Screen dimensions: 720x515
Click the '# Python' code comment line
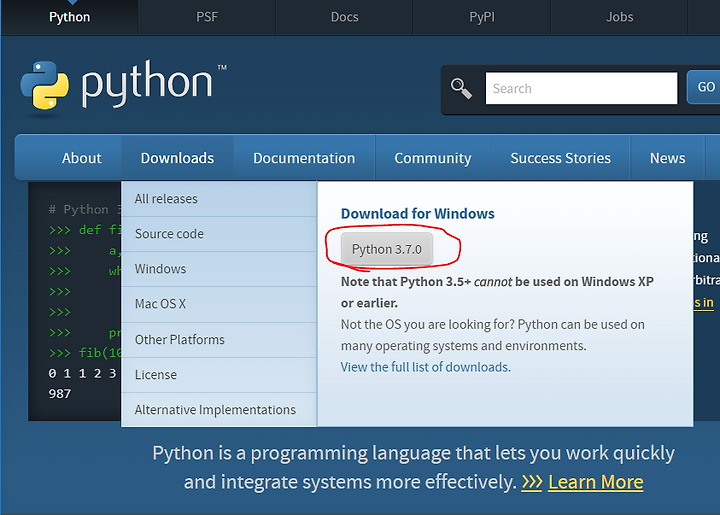(x=85, y=209)
